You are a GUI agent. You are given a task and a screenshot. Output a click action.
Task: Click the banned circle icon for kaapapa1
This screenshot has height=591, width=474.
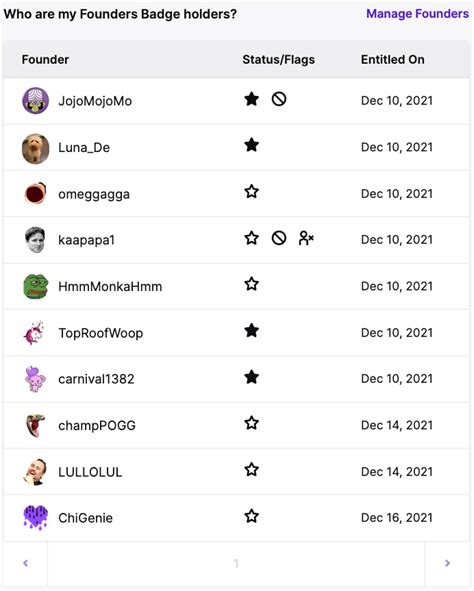[279, 238]
